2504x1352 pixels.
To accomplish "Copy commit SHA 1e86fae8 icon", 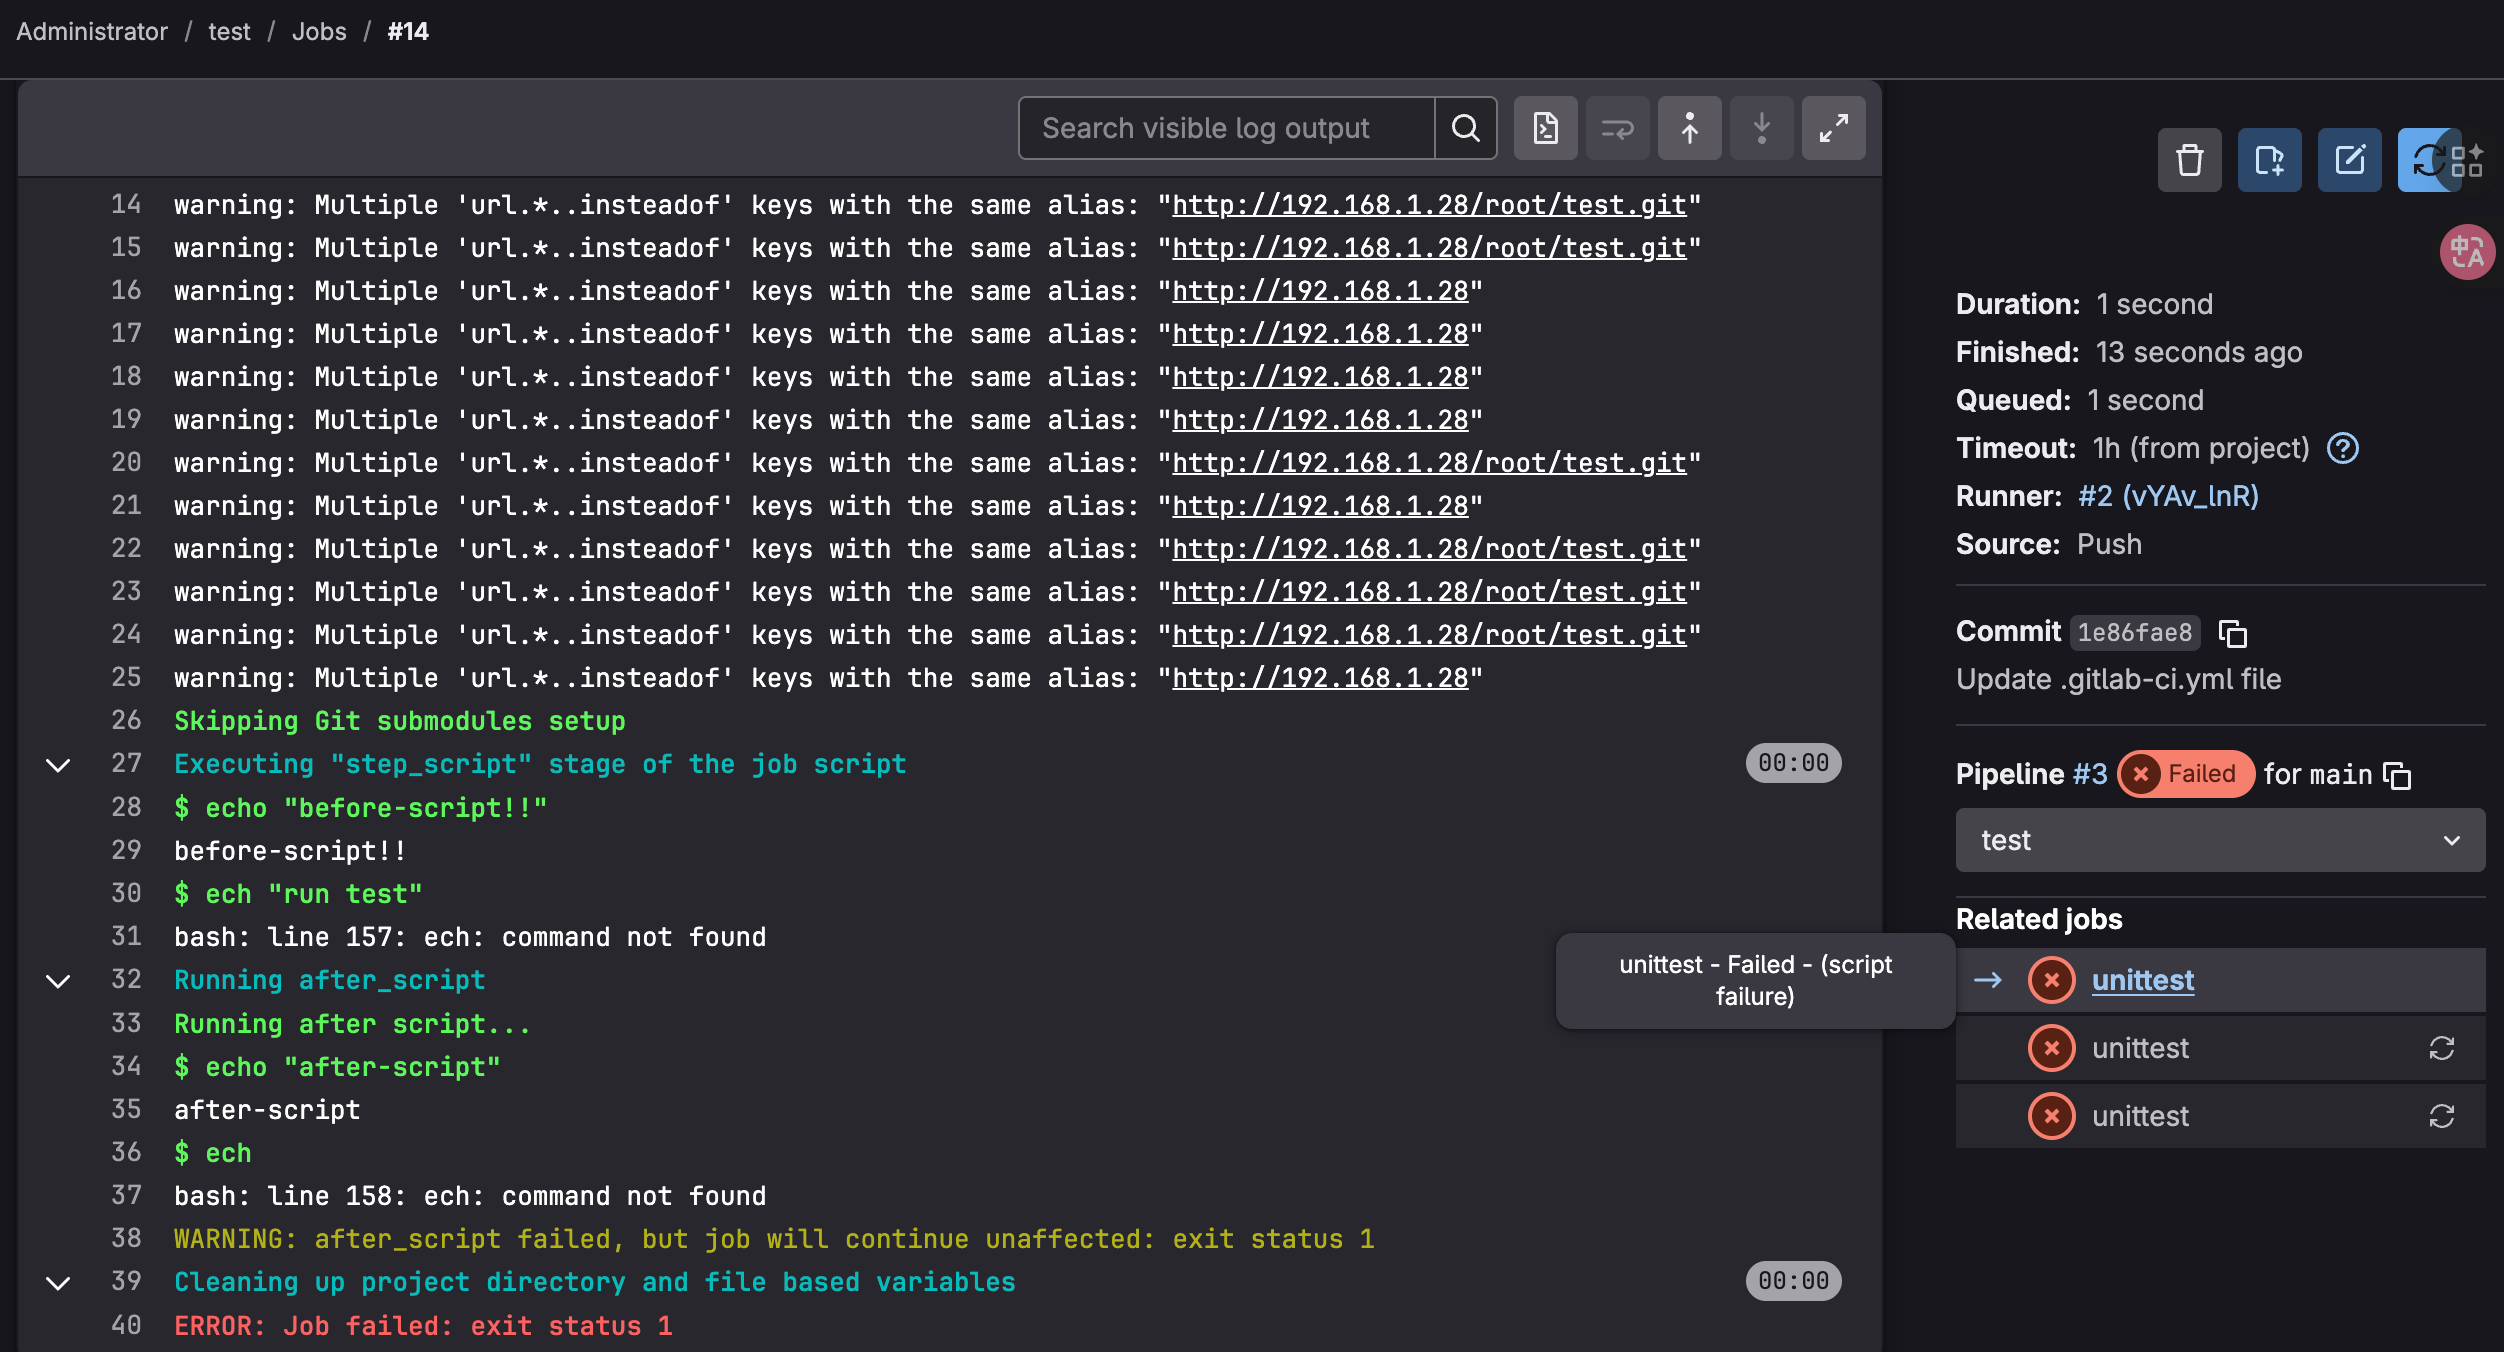I will [2233, 633].
